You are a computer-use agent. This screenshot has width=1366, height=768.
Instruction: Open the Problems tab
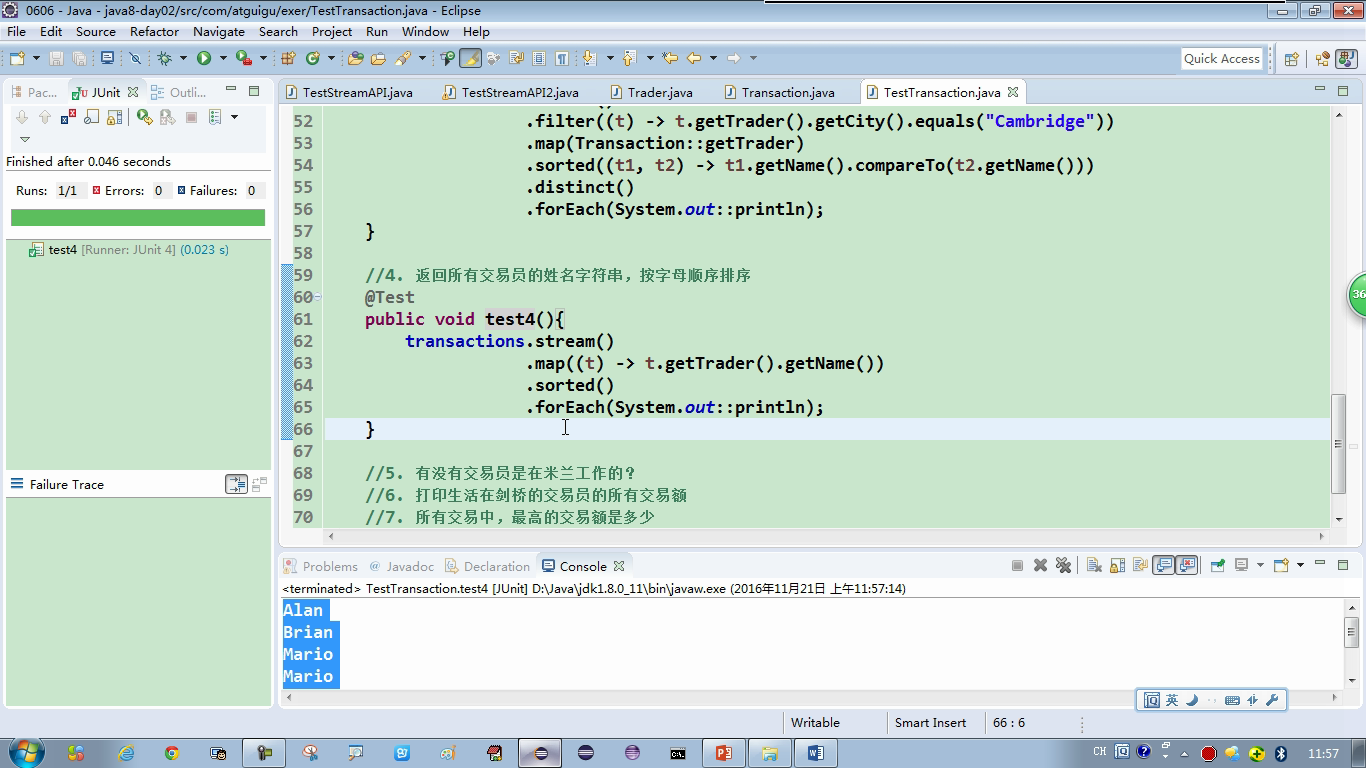[x=320, y=566]
